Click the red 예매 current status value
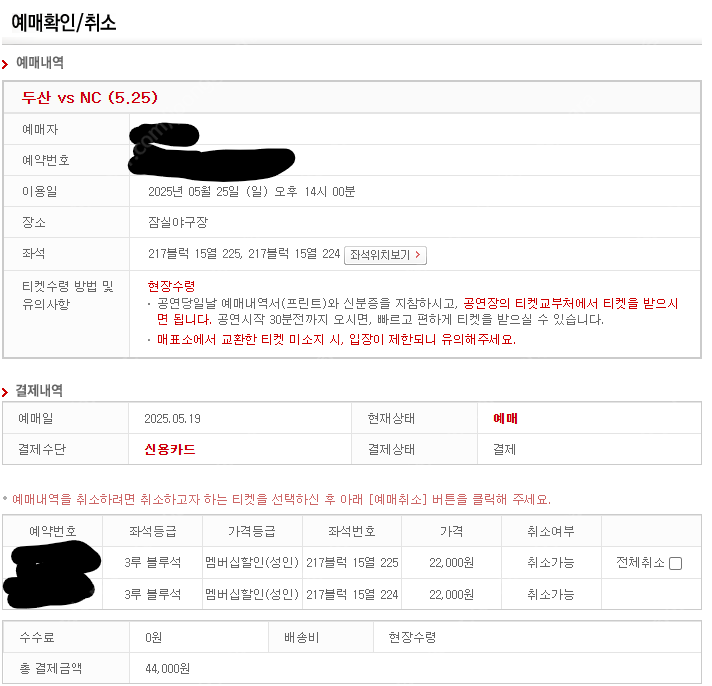 (505, 418)
